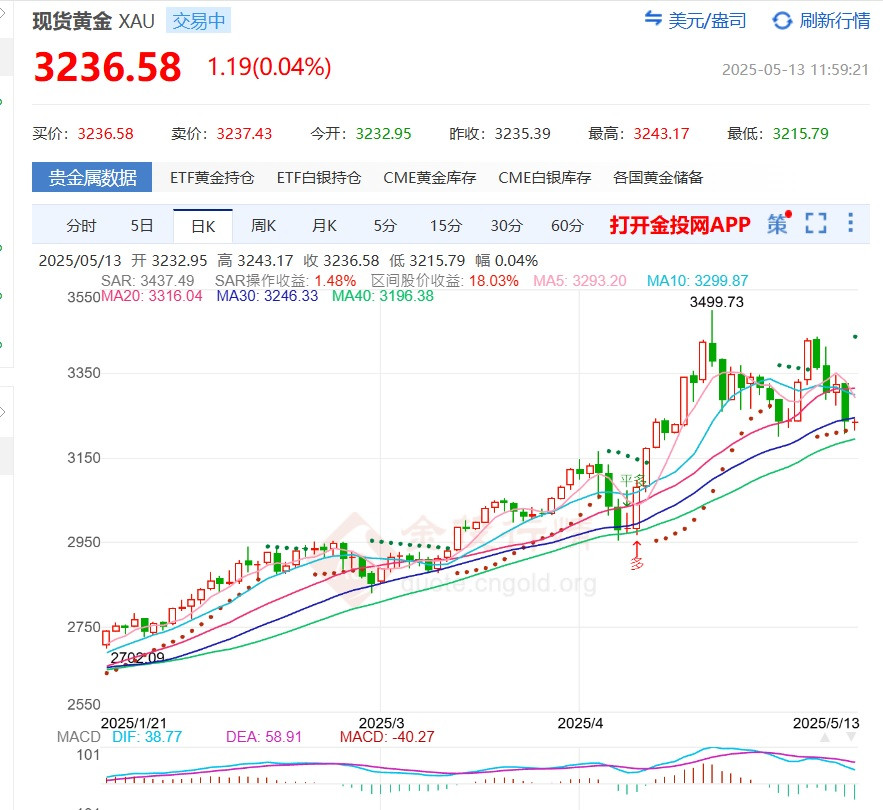Select the 周K weekly candlestick option
The image size is (883, 810).
(x=264, y=225)
